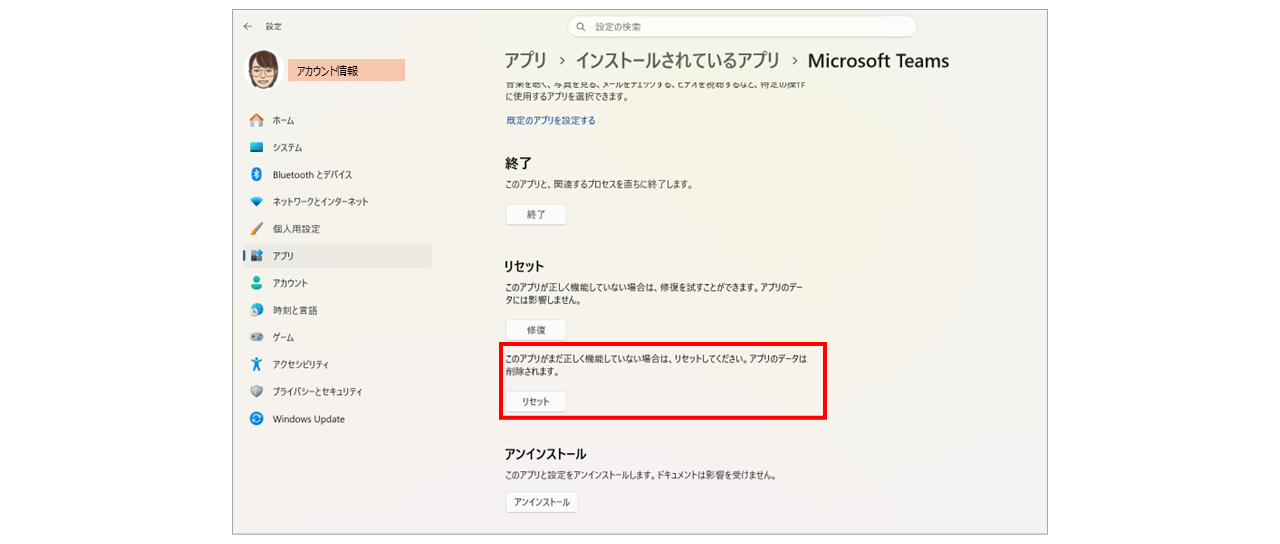Open Bluetooth とデバイス settings
This screenshot has width=1280, height=544.
[312, 174]
